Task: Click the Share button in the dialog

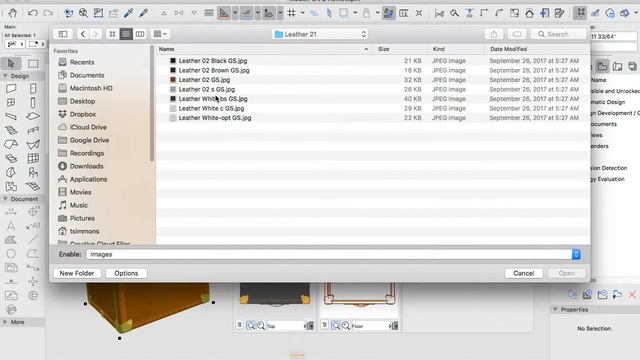Action: pyautogui.click(x=493, y=34)
